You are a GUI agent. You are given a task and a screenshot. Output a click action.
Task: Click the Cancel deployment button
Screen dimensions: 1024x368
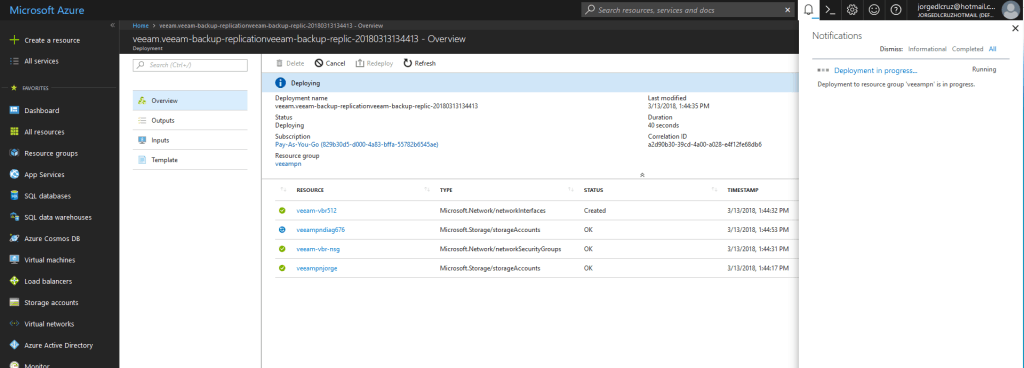[330, 63]
